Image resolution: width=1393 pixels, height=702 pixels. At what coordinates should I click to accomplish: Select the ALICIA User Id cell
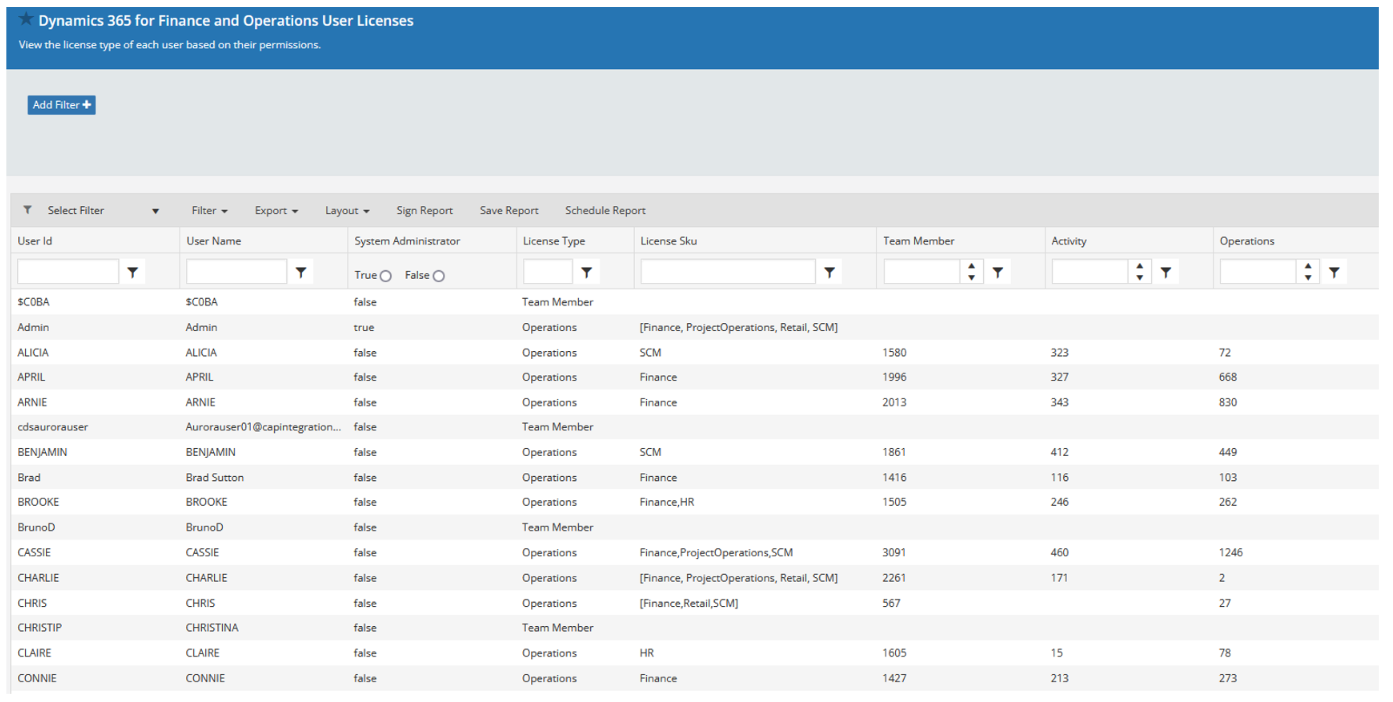coord(33,352)
